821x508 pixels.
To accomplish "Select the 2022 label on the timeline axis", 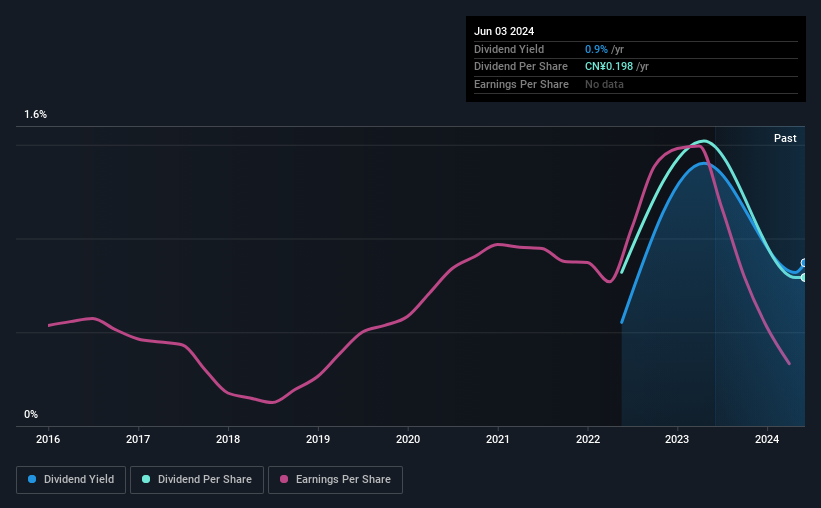I will [587, 439].
